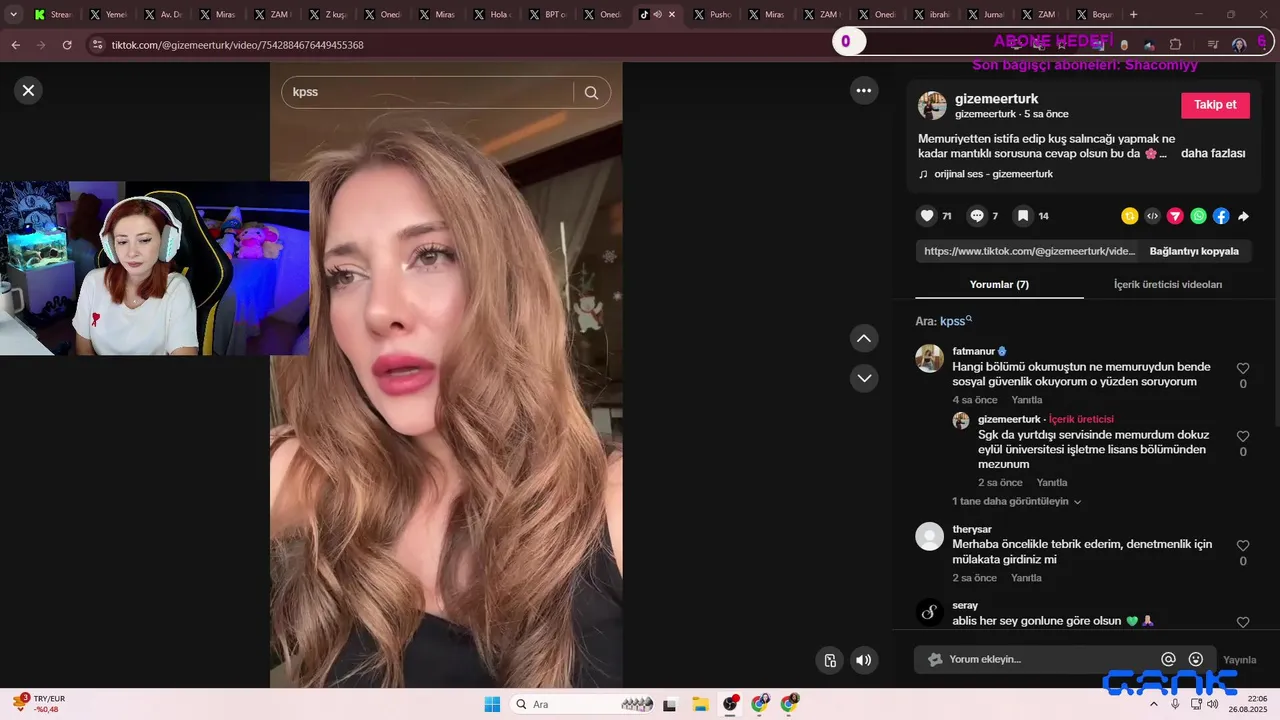Open emoji picker in comment box

[1196, 660]
